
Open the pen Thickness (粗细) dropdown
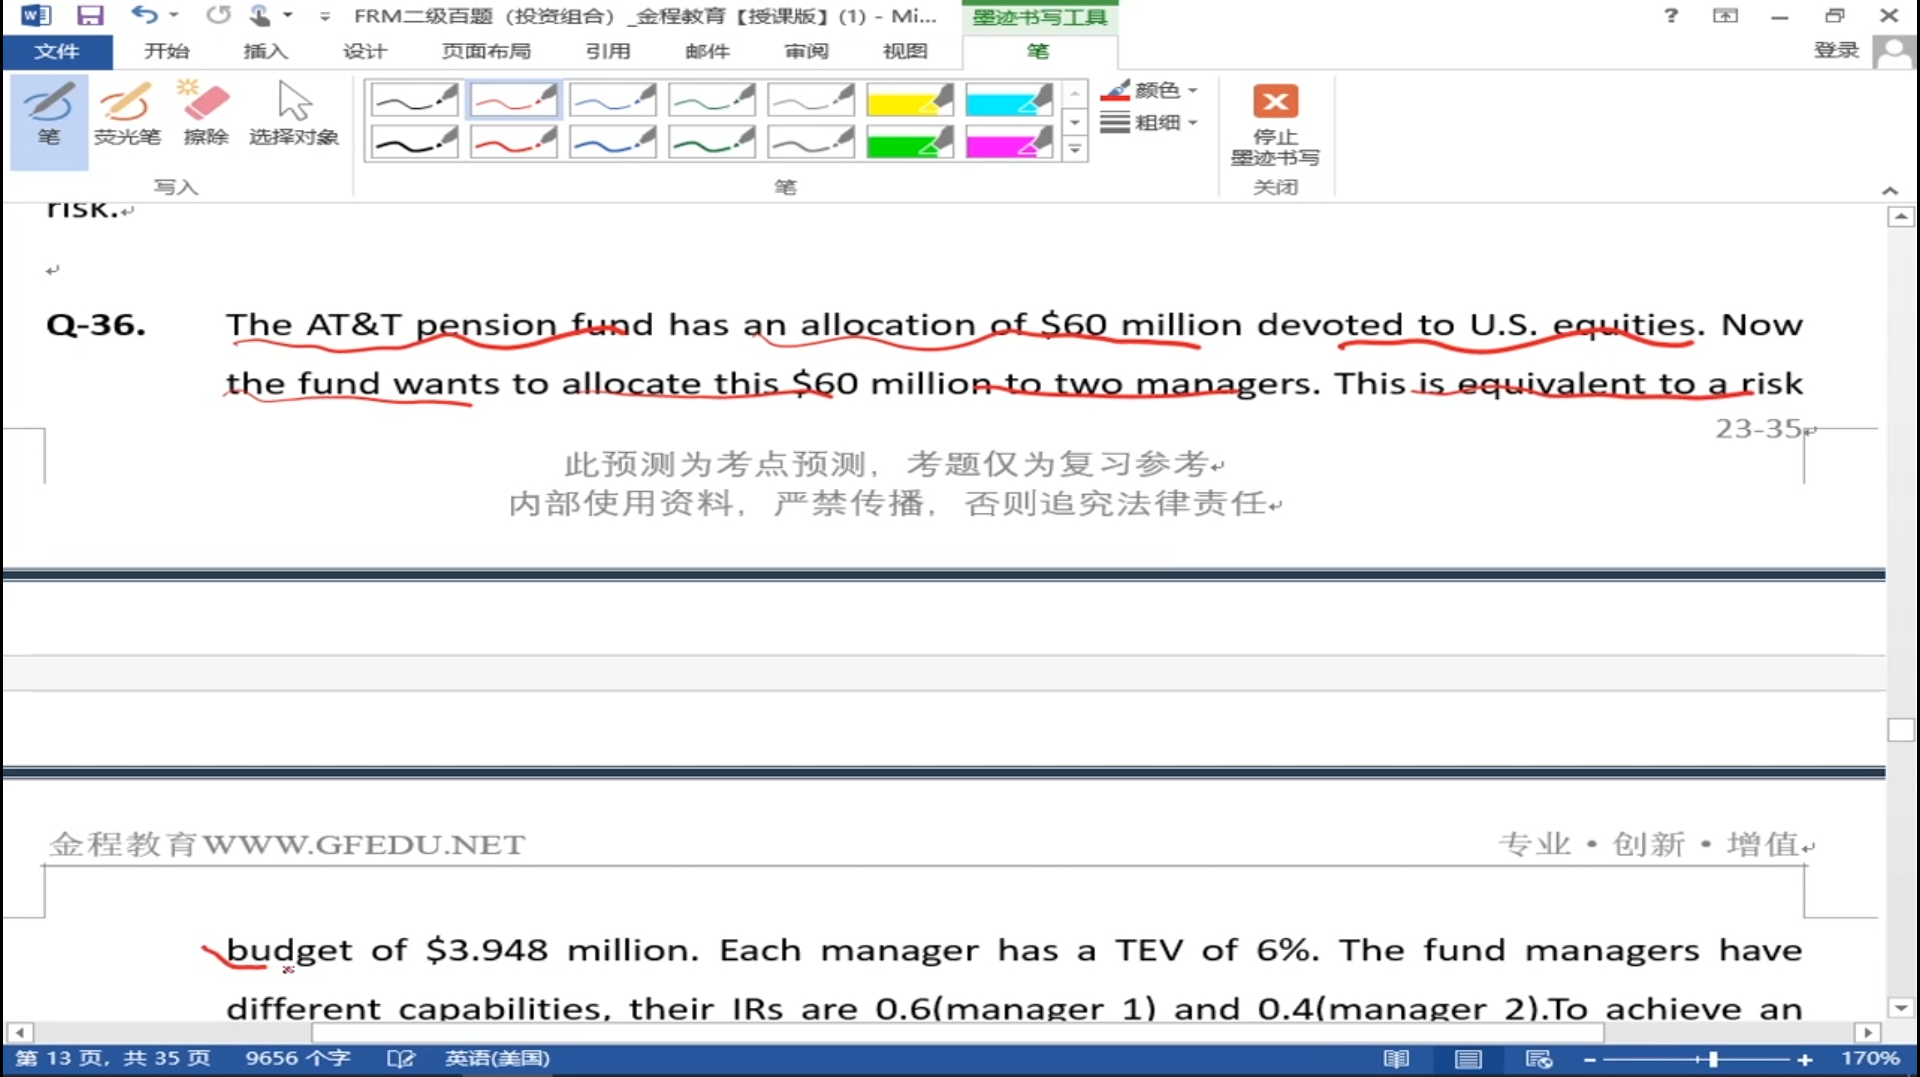pos(1150,123)
